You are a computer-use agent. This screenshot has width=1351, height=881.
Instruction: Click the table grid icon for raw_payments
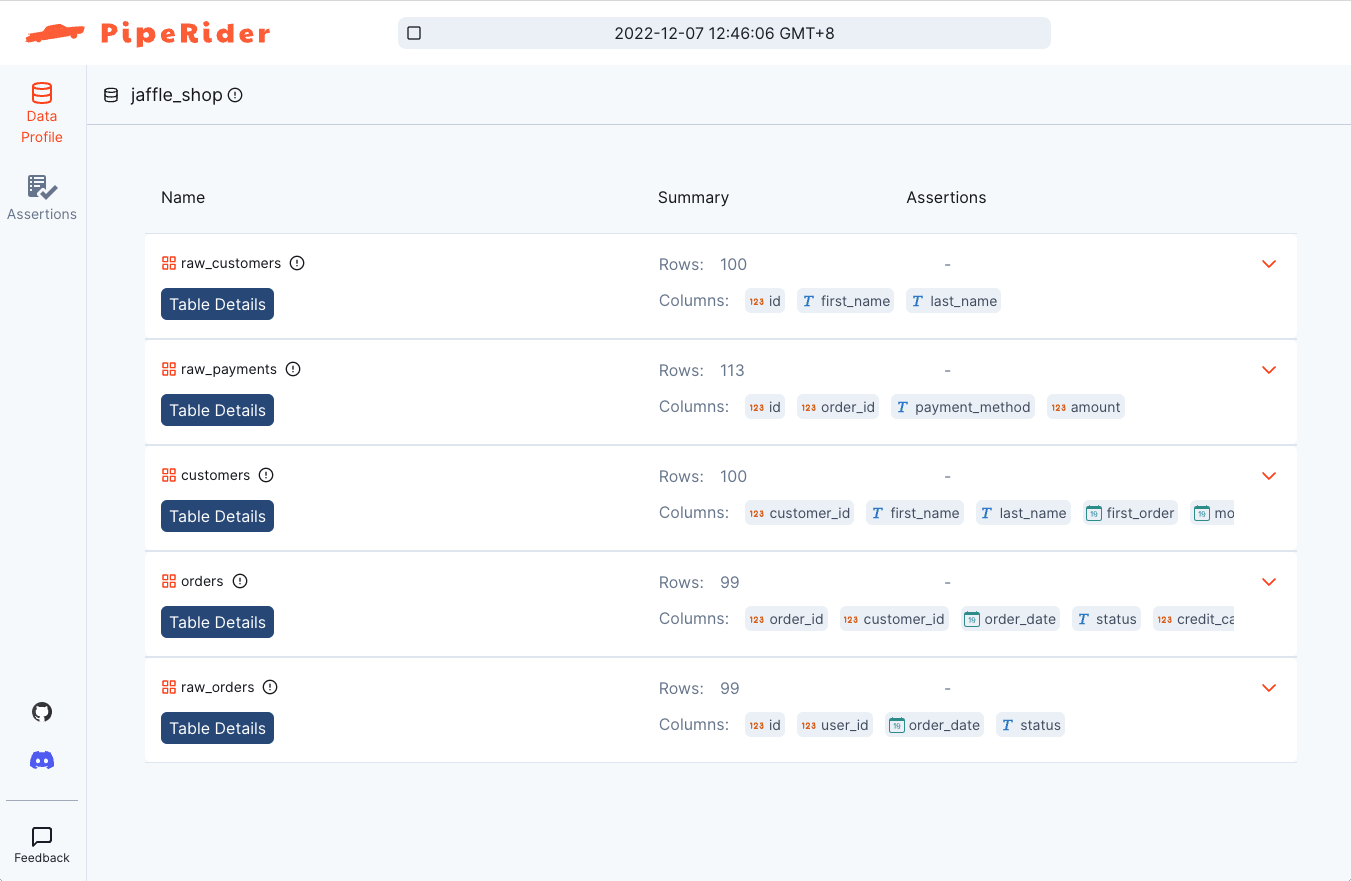(169, 369)
